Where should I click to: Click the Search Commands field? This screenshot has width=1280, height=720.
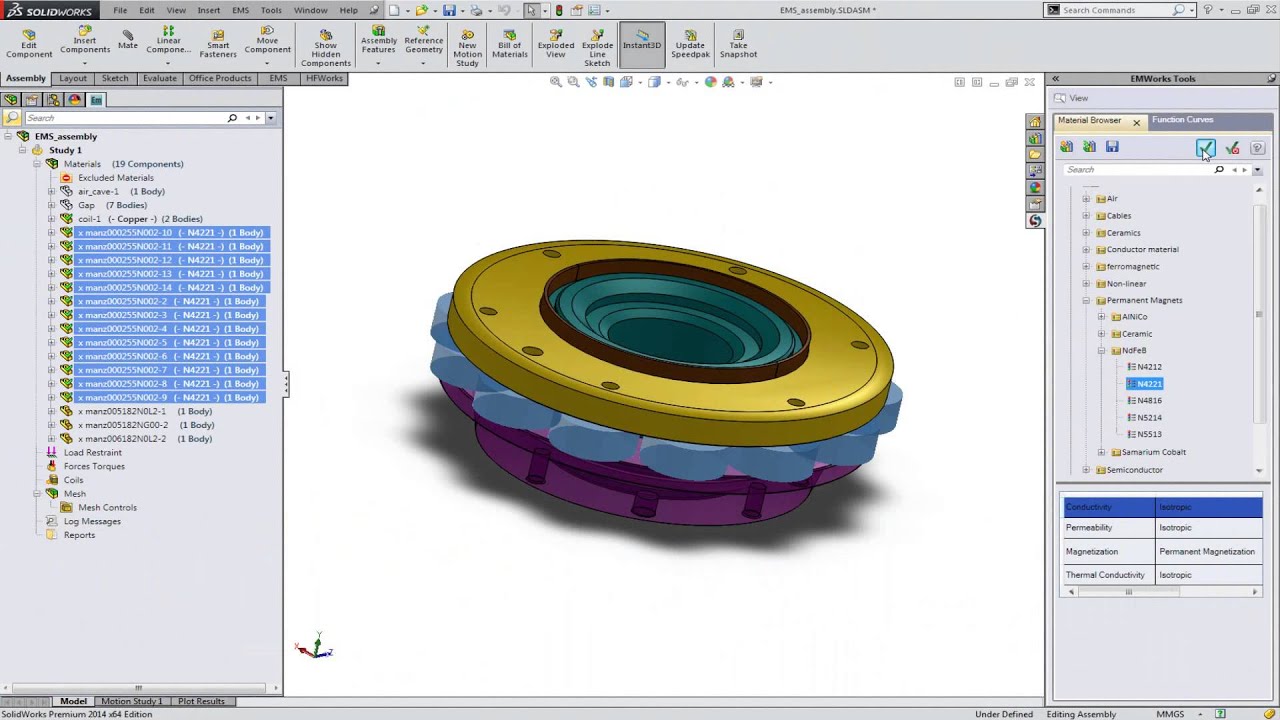tap(1117, 10)
